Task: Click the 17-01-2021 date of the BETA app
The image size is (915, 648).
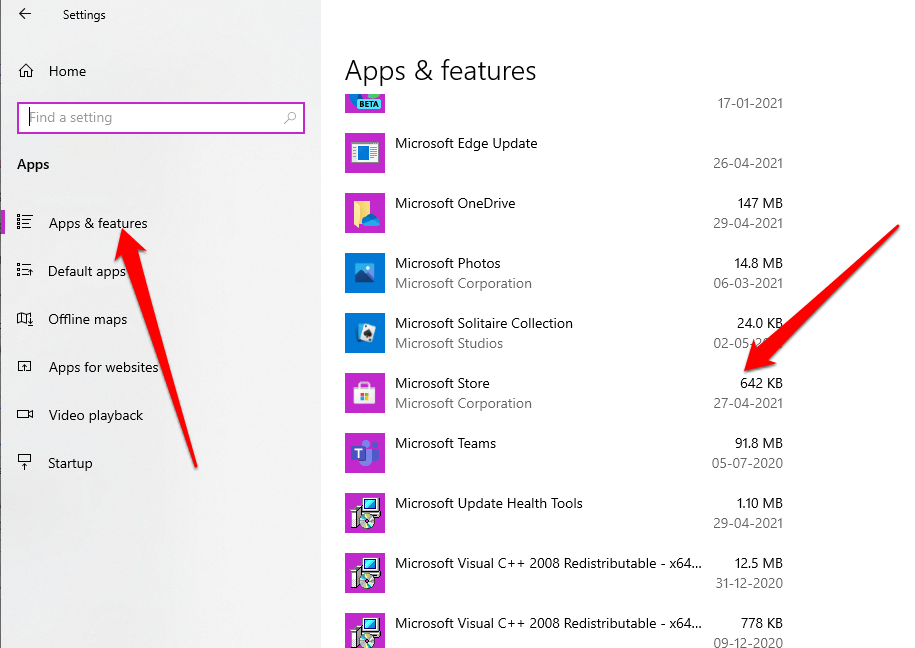Action: tap(750, 103)
